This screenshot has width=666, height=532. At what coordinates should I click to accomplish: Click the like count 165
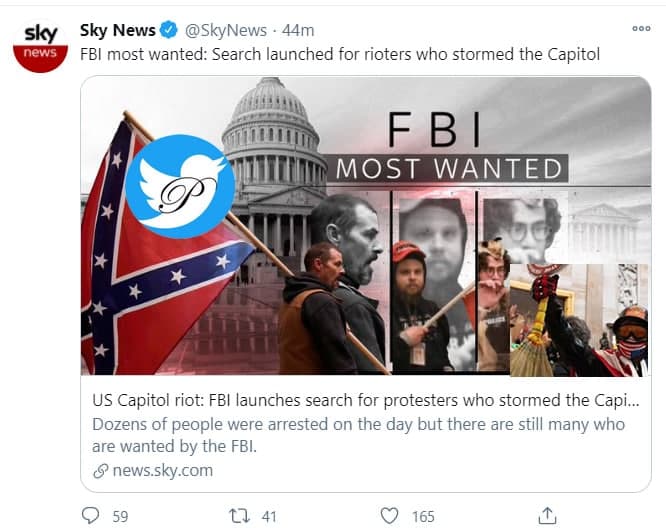coord(423,516)
